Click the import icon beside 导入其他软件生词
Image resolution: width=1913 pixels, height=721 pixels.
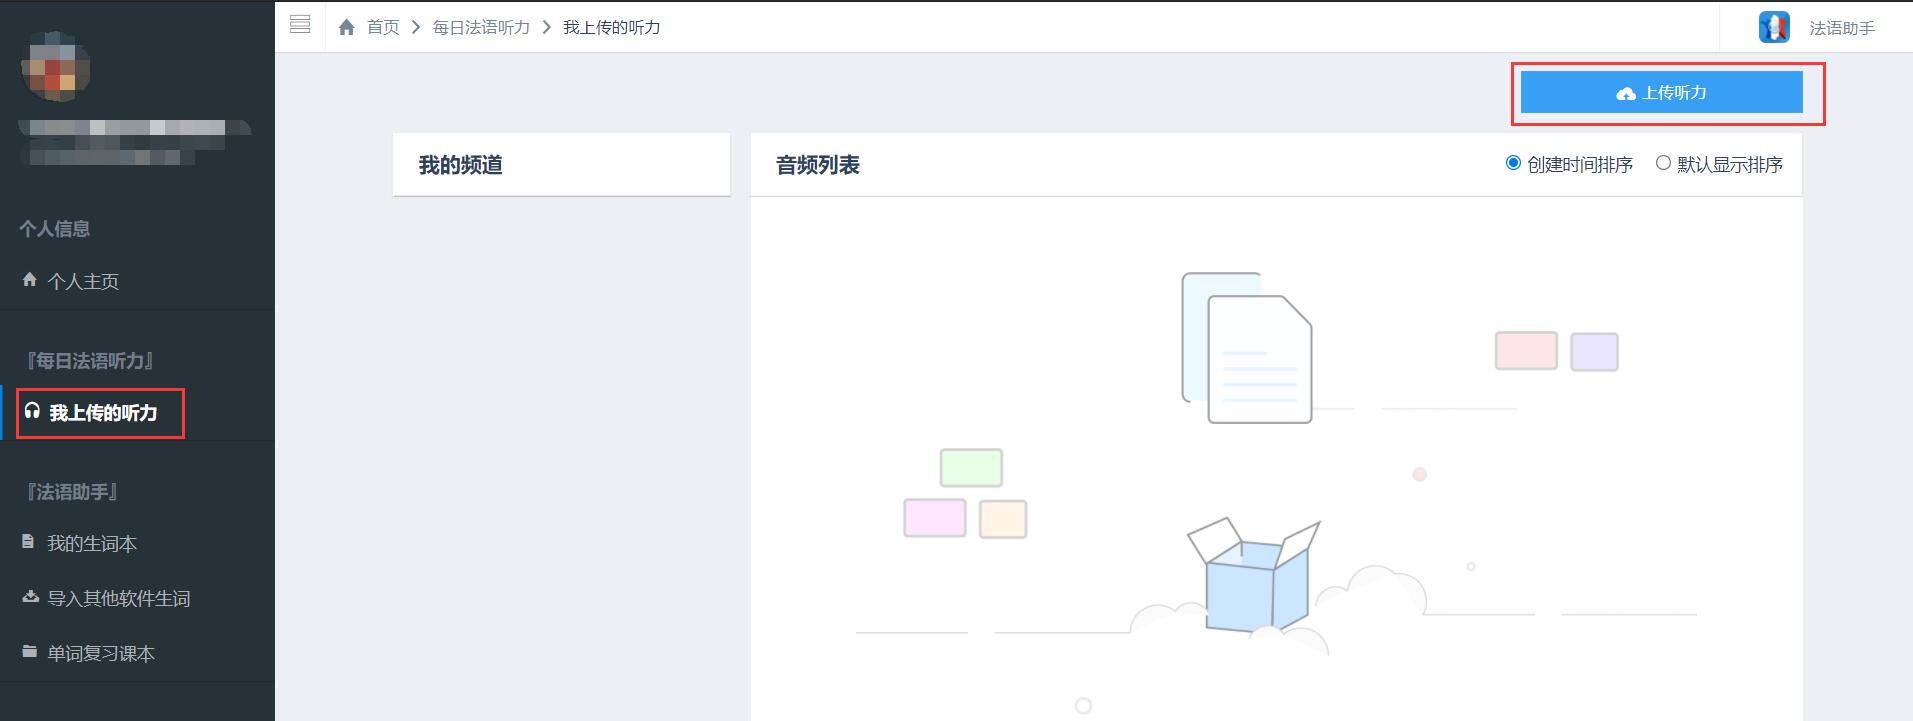(x=30, y=597)
